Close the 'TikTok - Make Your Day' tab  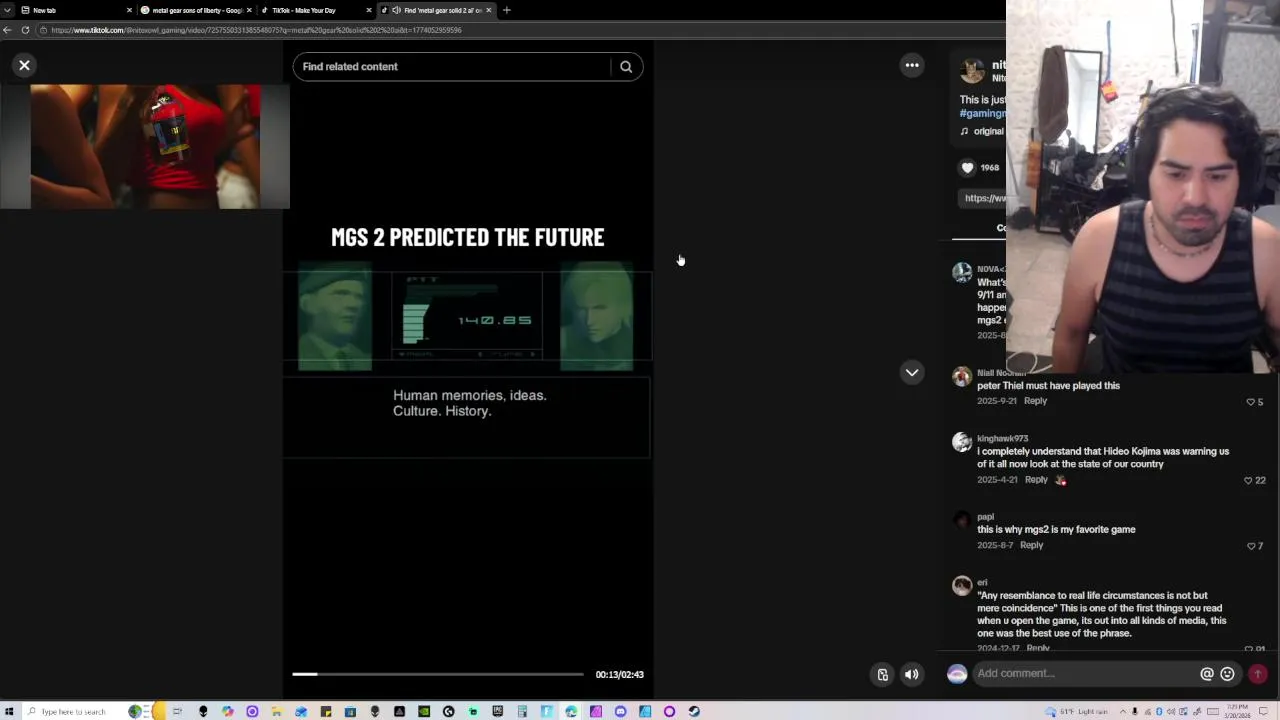click(369, 10)
